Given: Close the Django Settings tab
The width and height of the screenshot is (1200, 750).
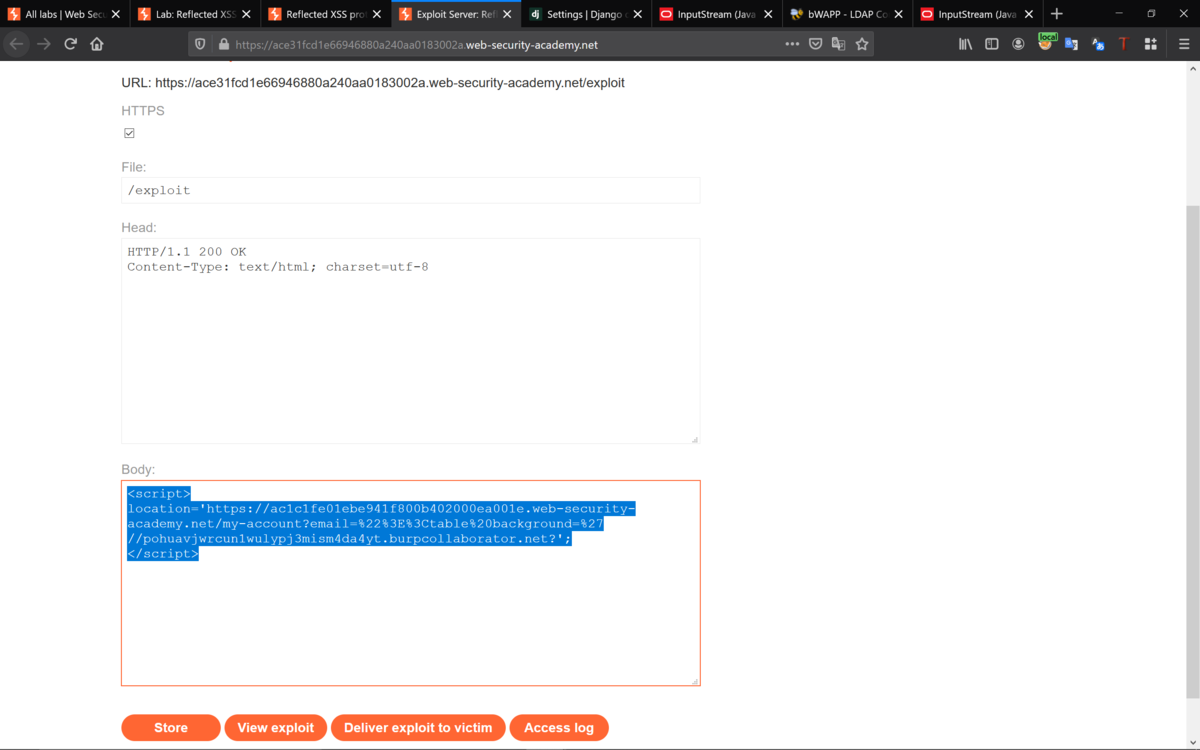Looking at the screenshot, I should click(x=638, y=14).
